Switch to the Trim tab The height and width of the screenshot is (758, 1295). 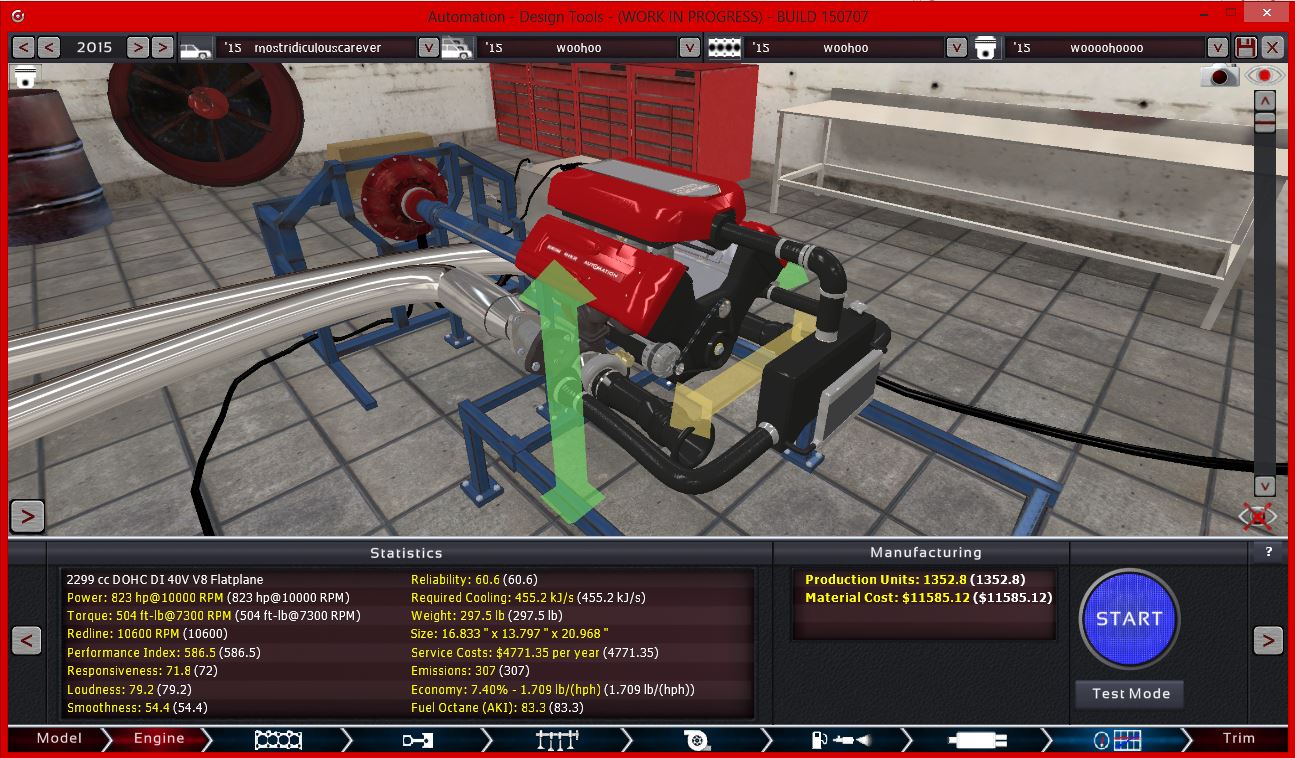coord(1238,738)
